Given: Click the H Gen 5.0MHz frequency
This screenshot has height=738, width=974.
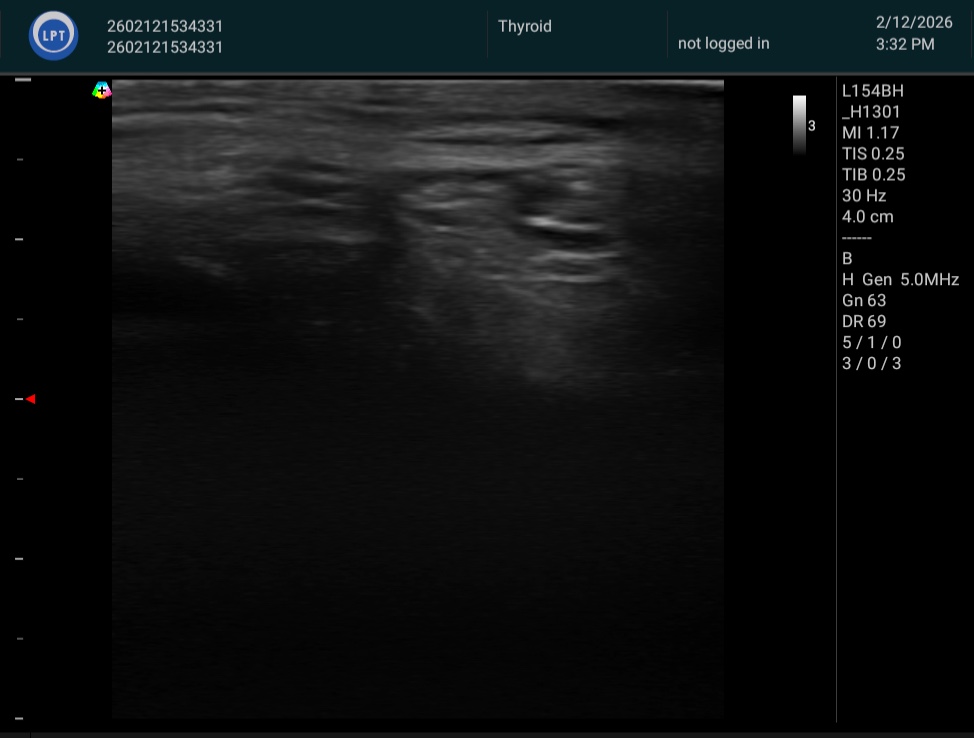Looking at the screenshot, I should 900,280.
